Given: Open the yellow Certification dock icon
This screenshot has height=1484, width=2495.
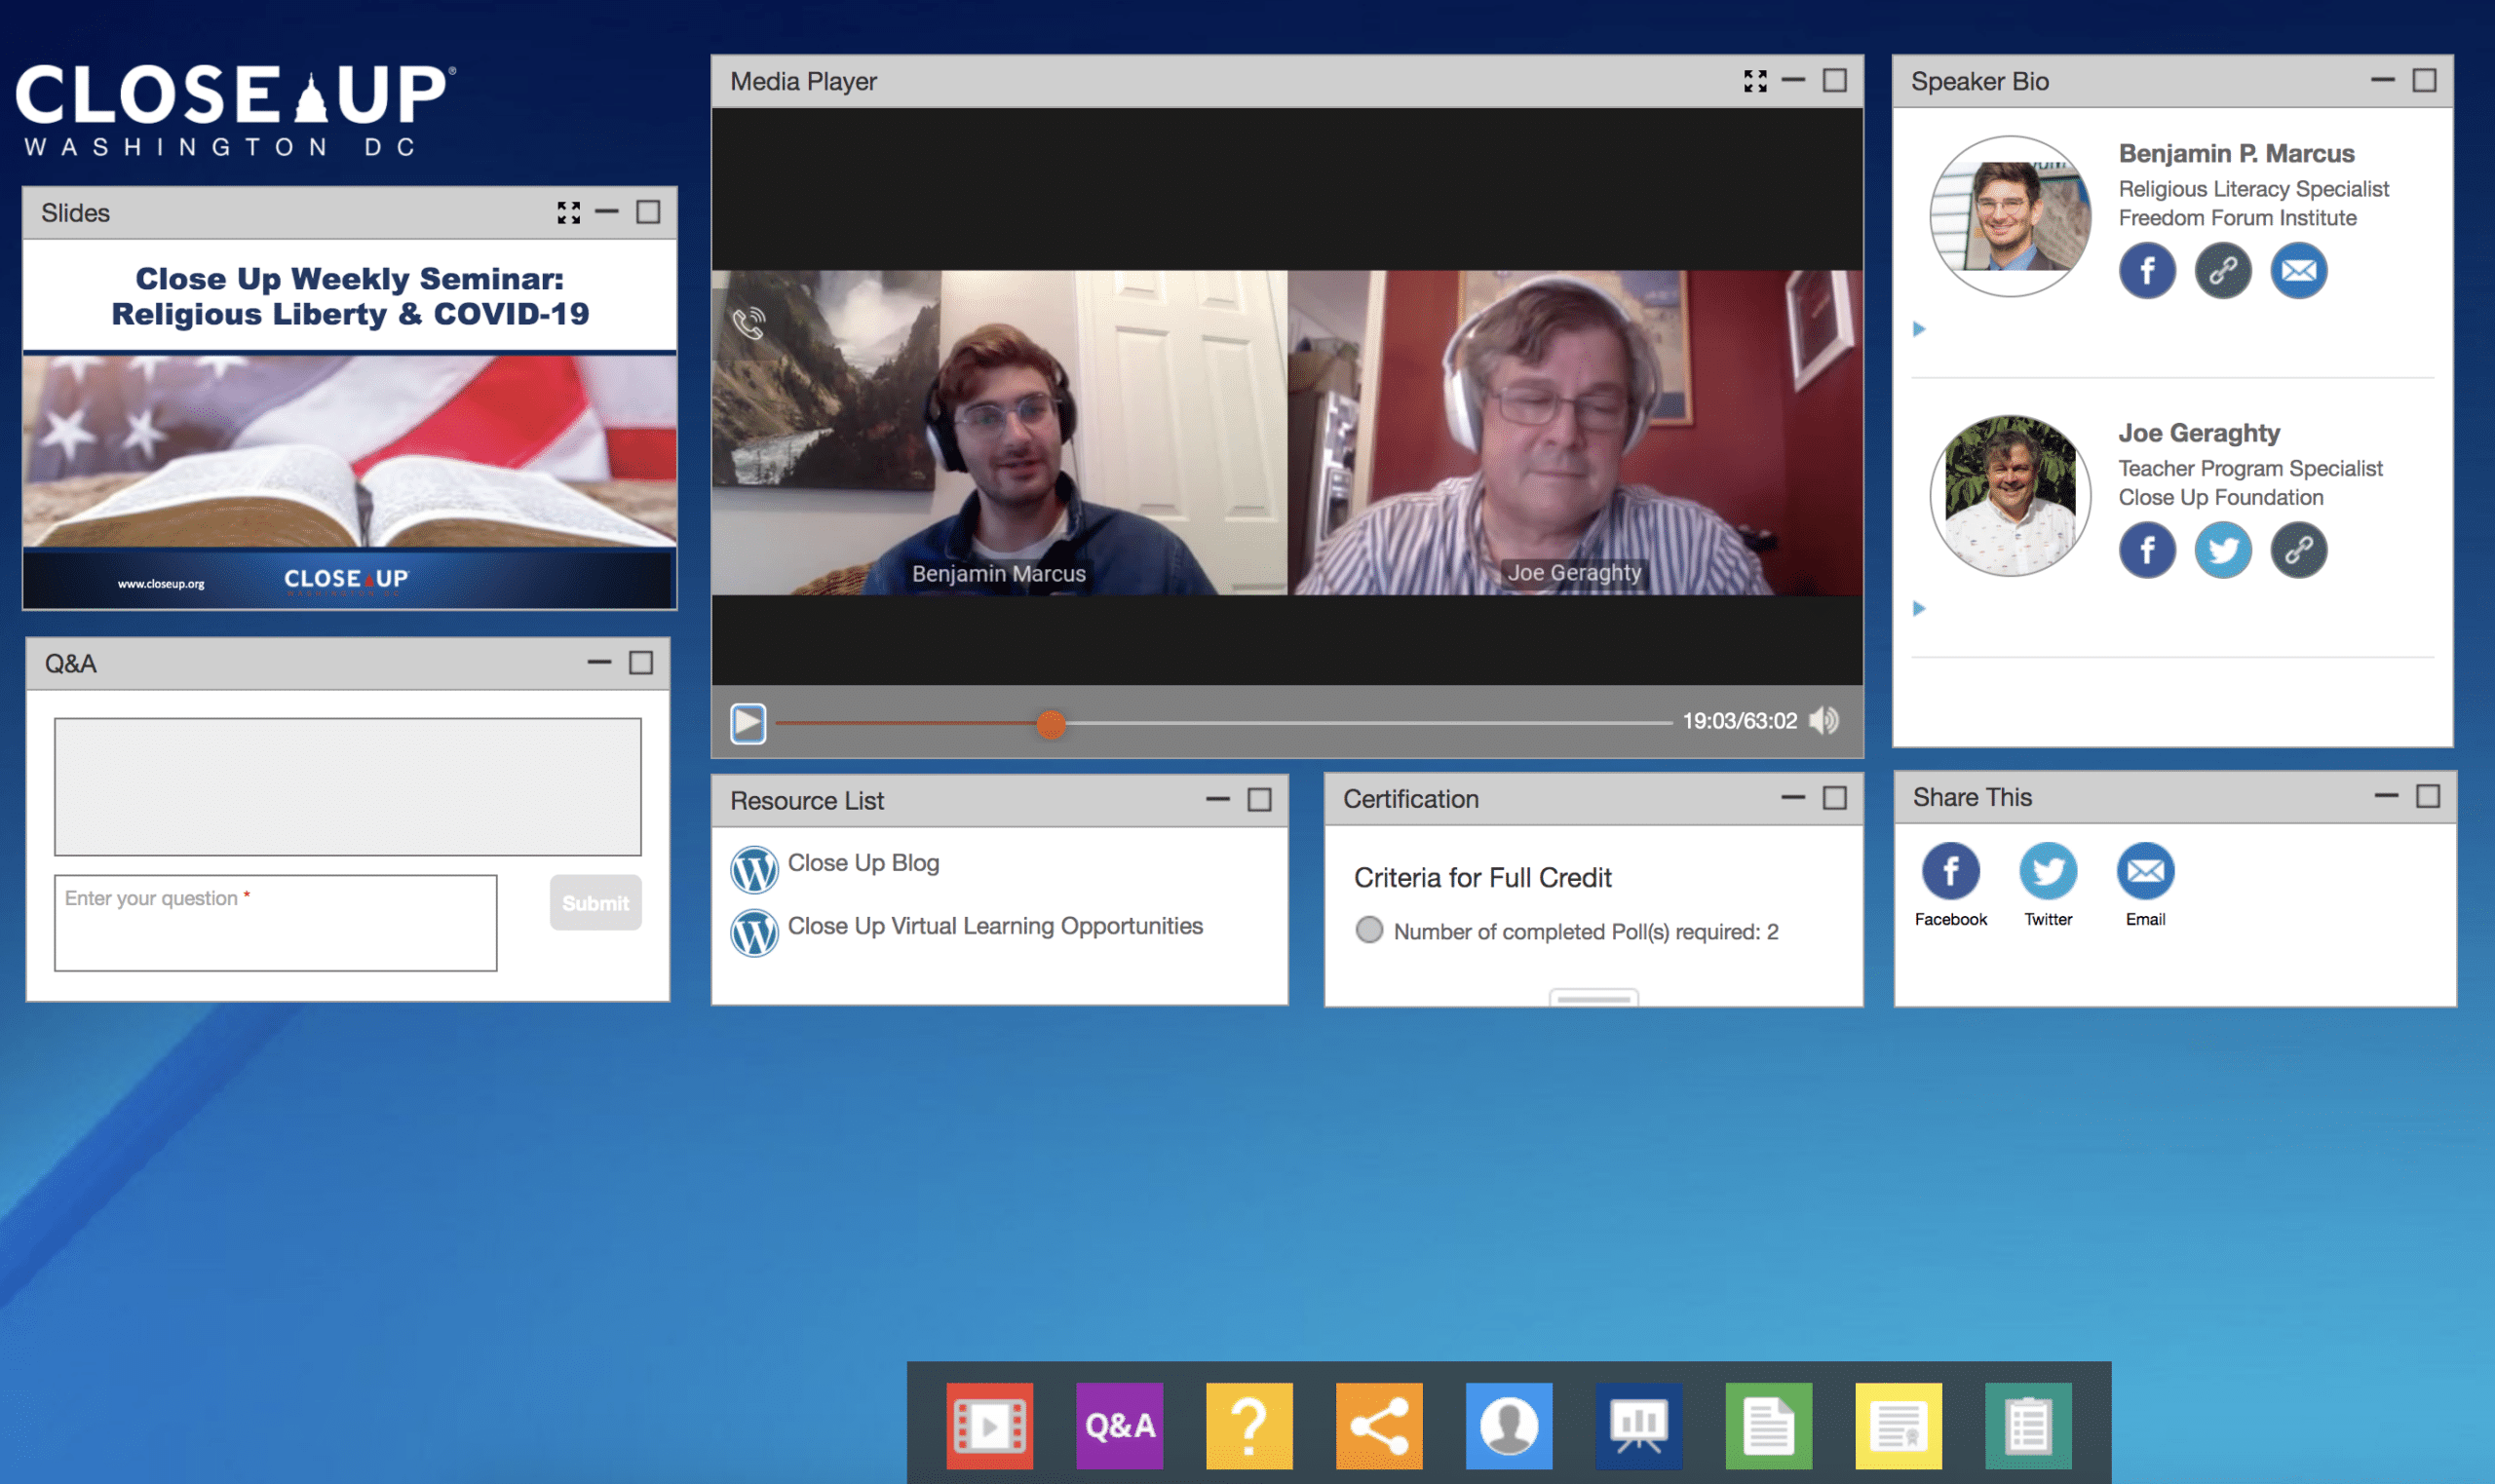Looking at the screenshot, I should click(1898, 1425).
